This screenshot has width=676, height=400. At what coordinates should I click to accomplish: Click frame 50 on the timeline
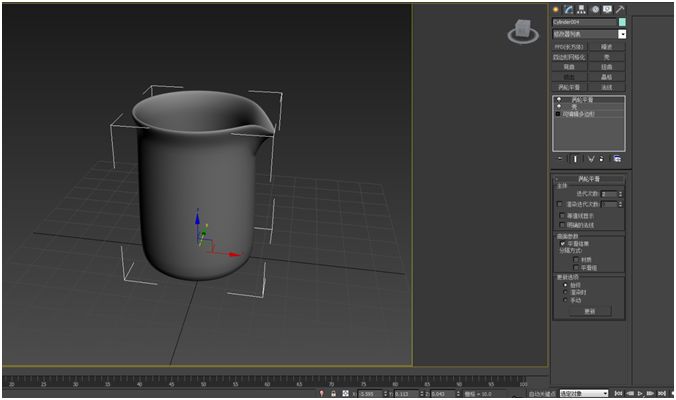(203, 382)
